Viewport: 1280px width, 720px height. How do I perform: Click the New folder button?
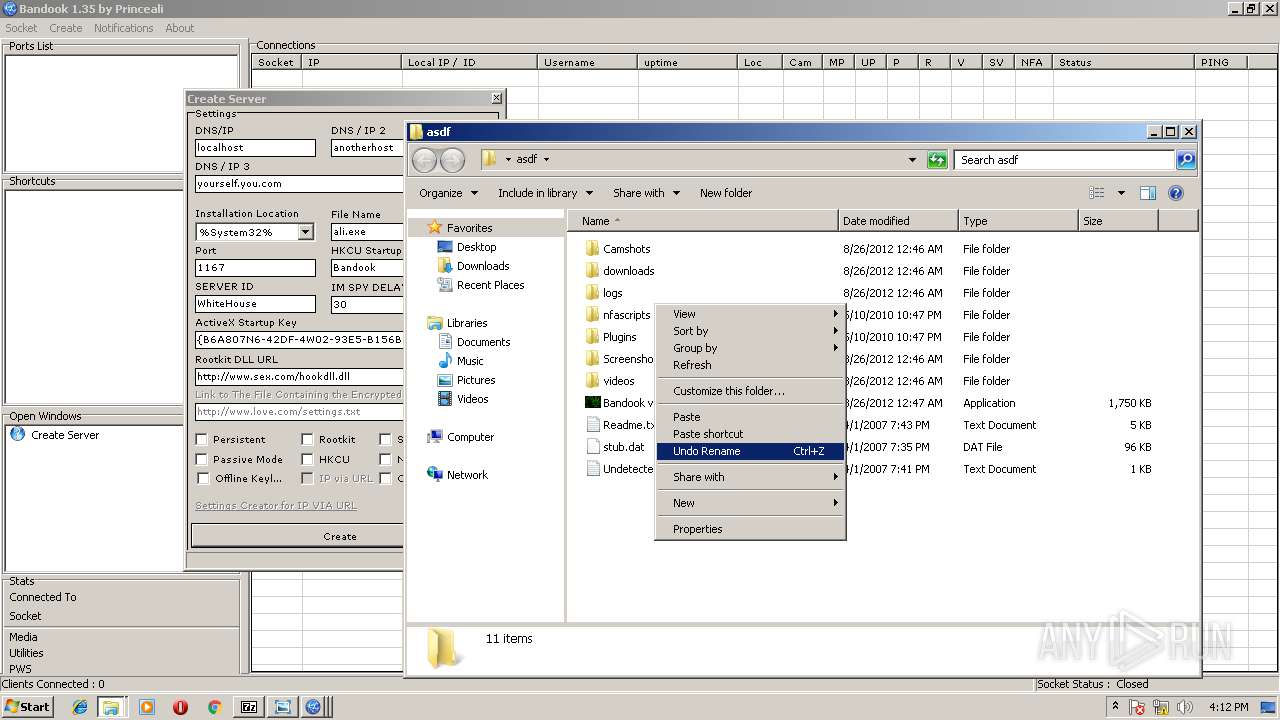[x=726, y=193]
